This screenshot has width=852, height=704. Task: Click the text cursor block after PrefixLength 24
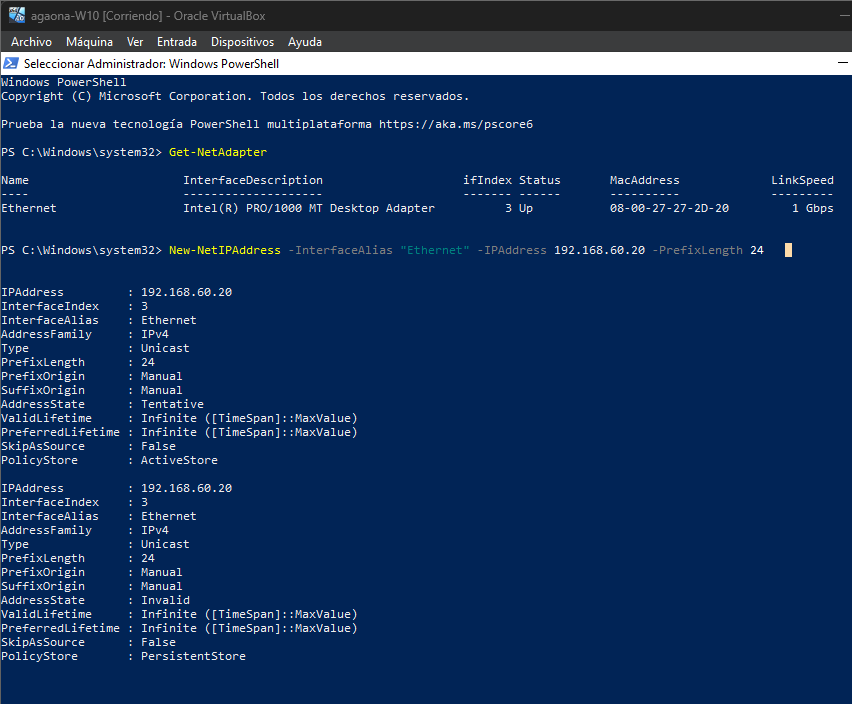click(x=788, y=250)
